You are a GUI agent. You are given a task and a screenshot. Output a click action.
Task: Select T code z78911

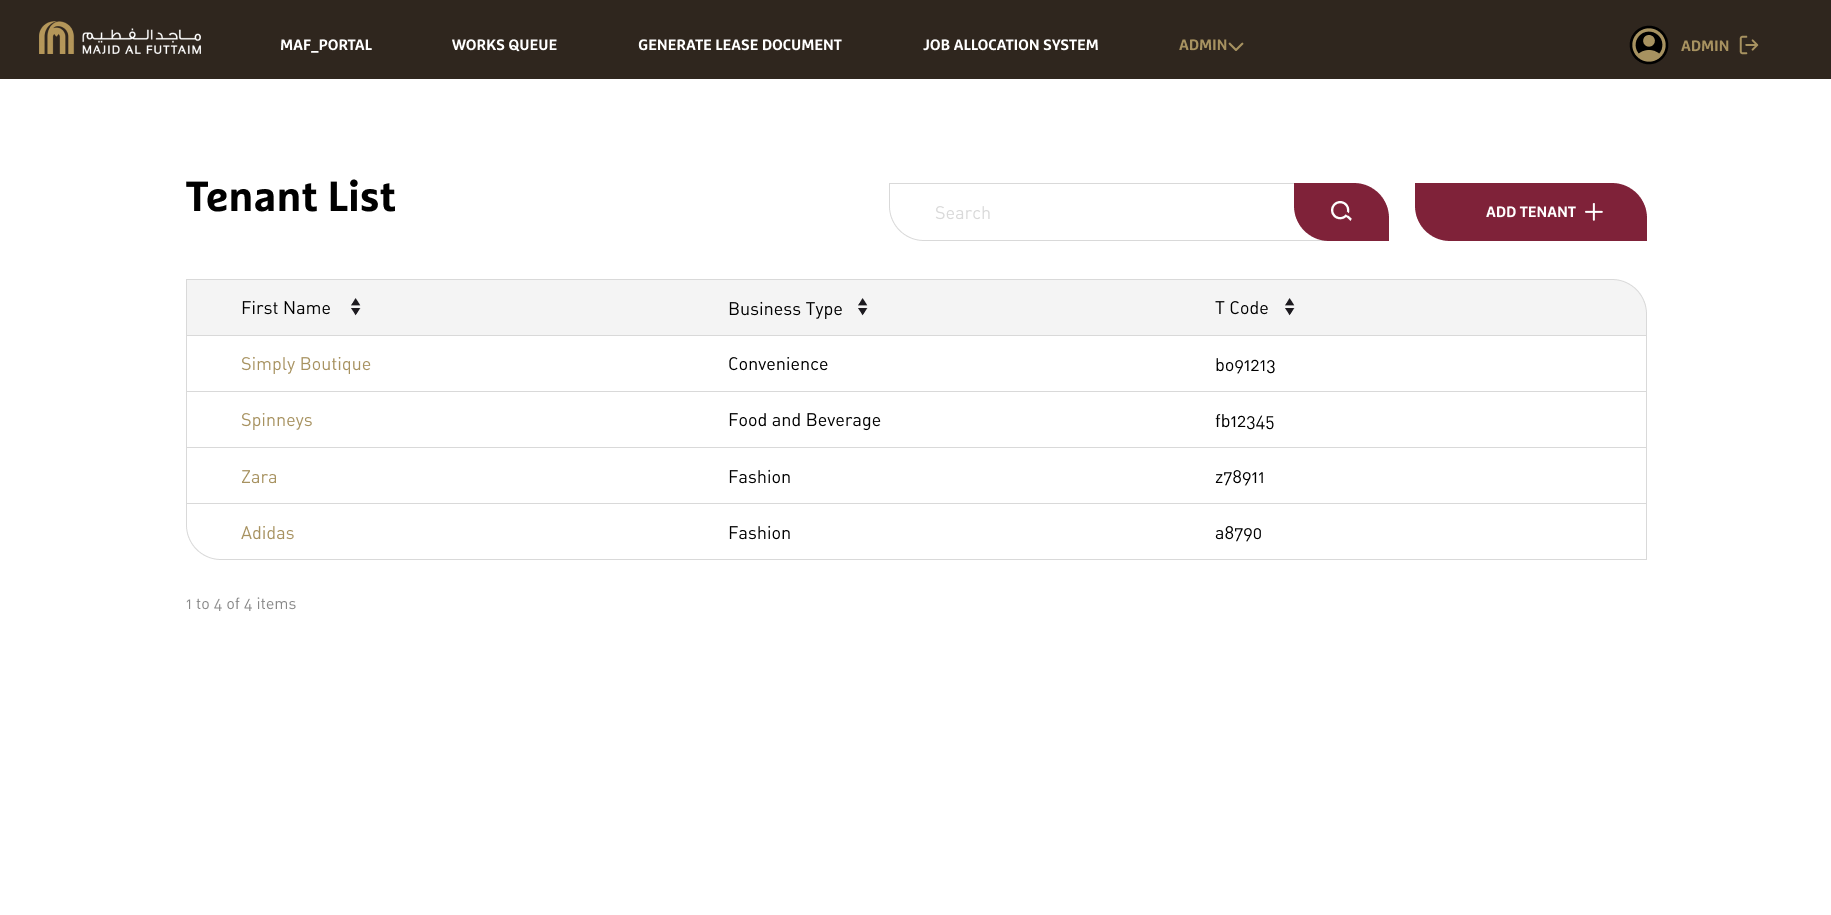[x=1239, y=477]
